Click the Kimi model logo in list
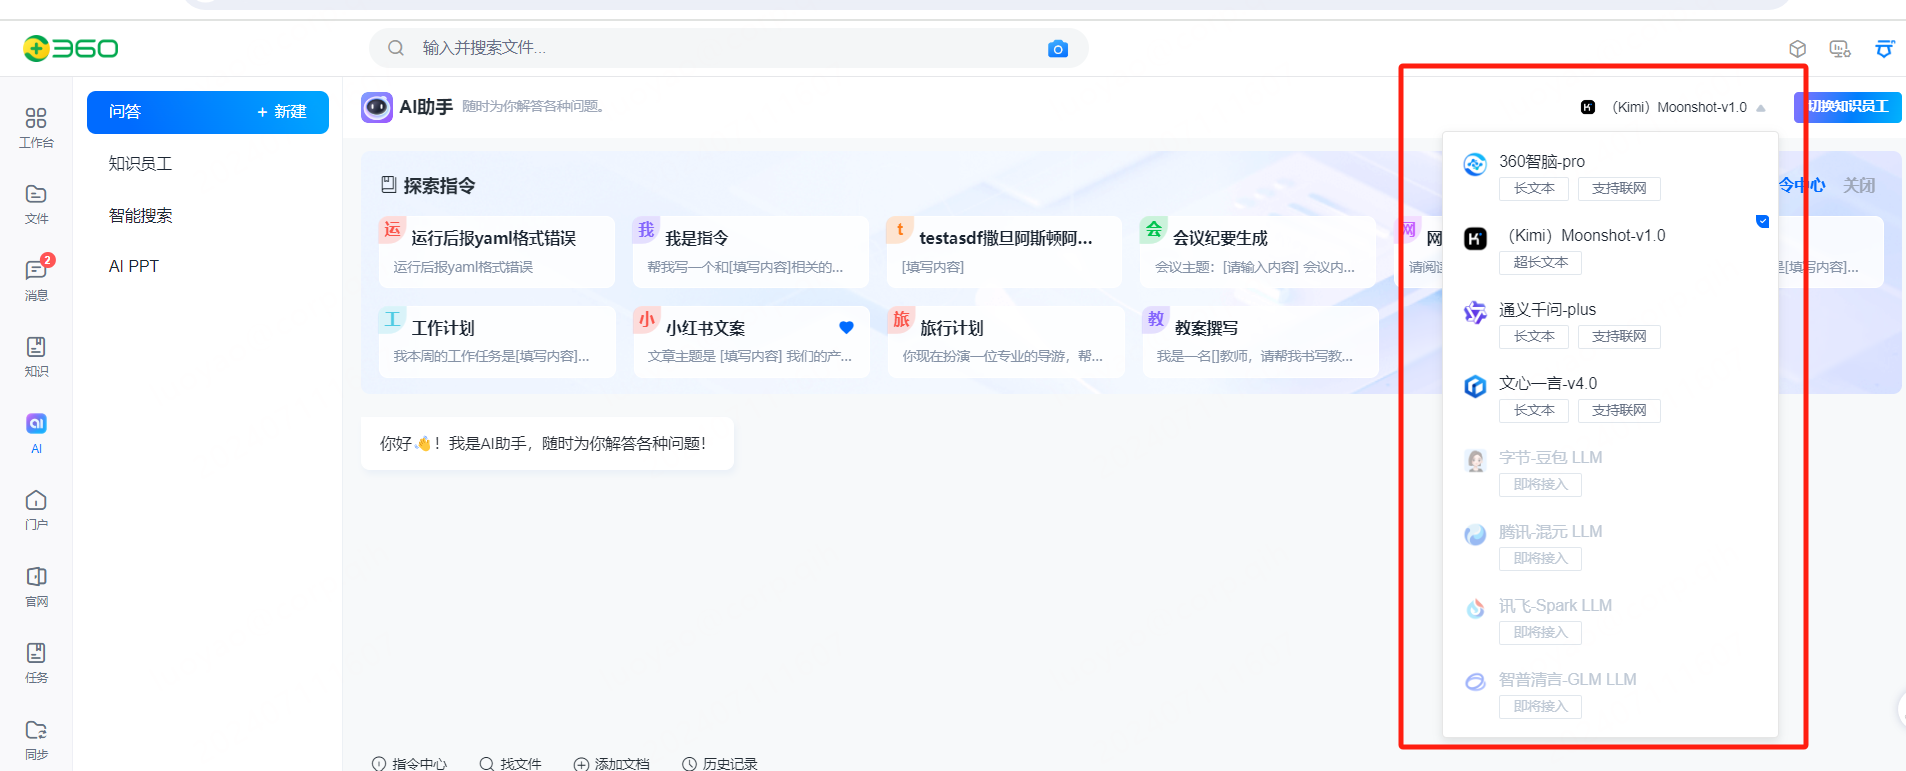Image resolution: width=1906 pixels, height=771 pixels. click(1475, 238)
